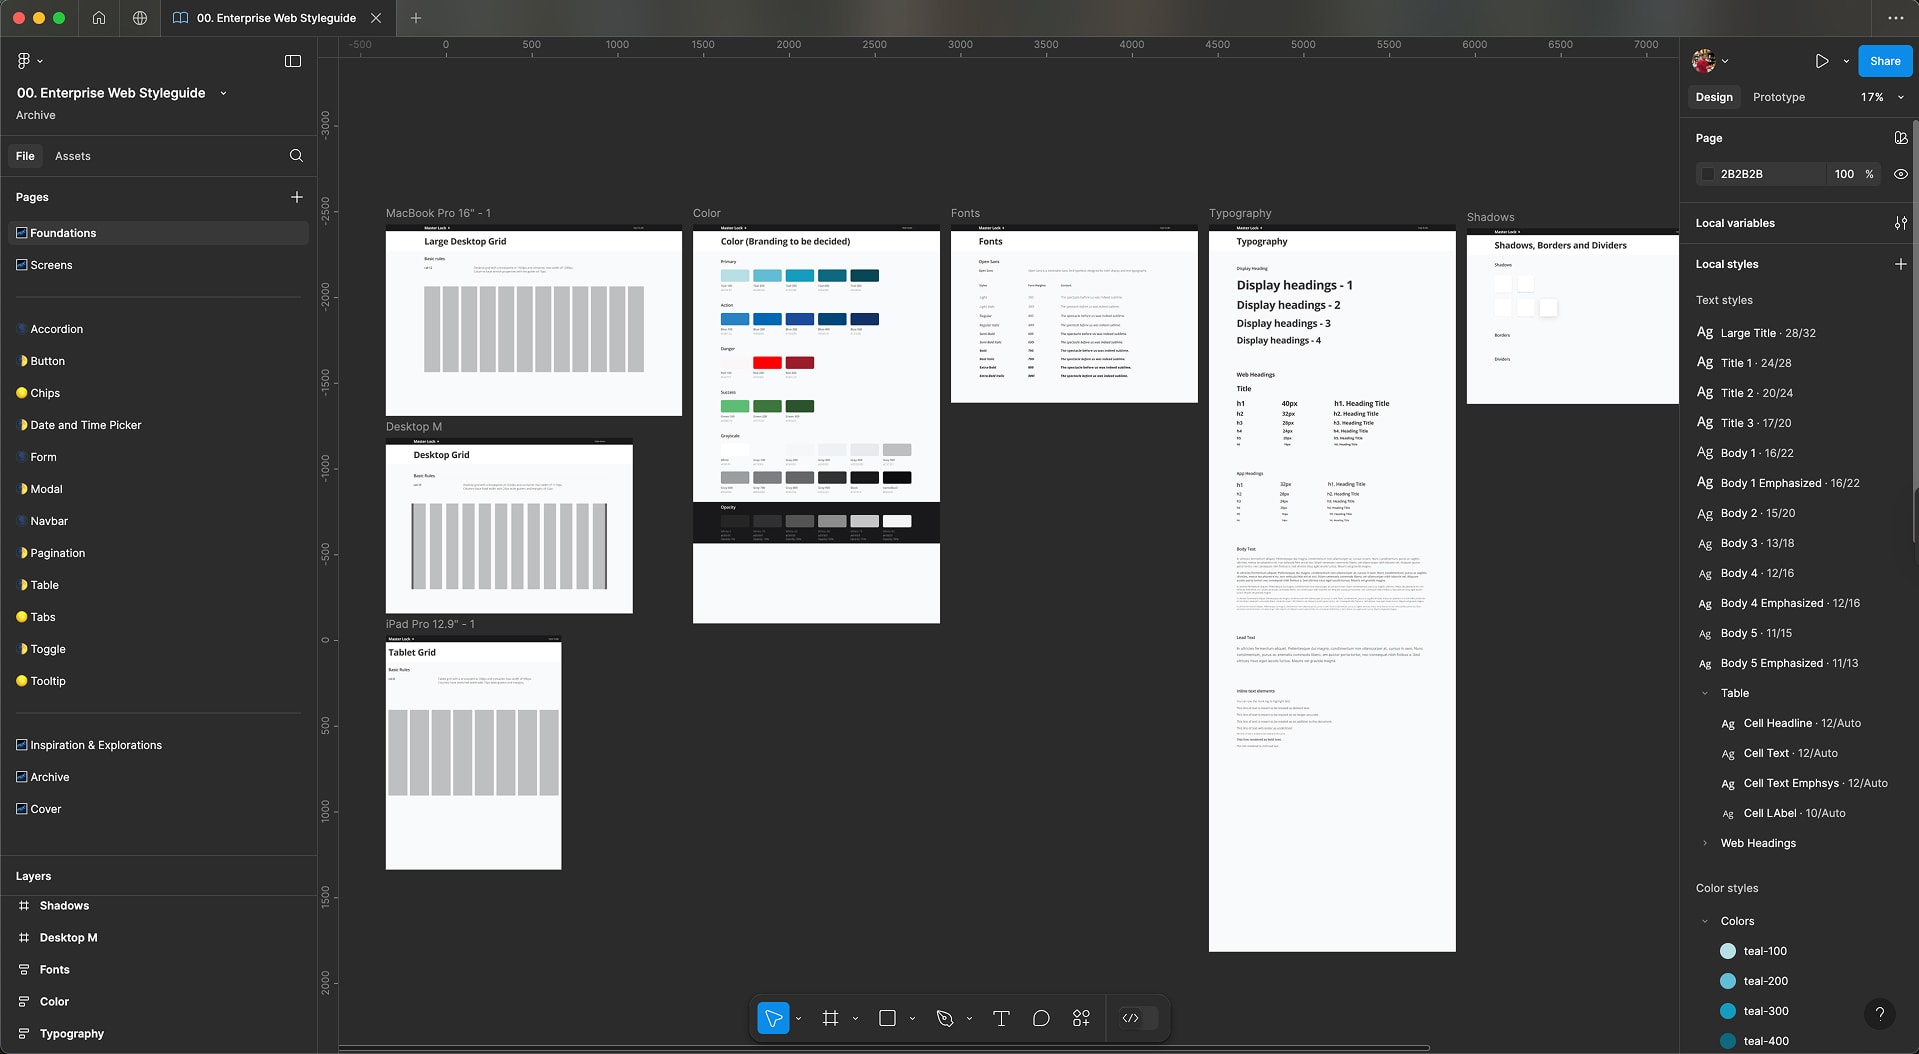Select the Move tool in toolbar
This screenshot has height=1054, width=1919.
(773, 1018)
